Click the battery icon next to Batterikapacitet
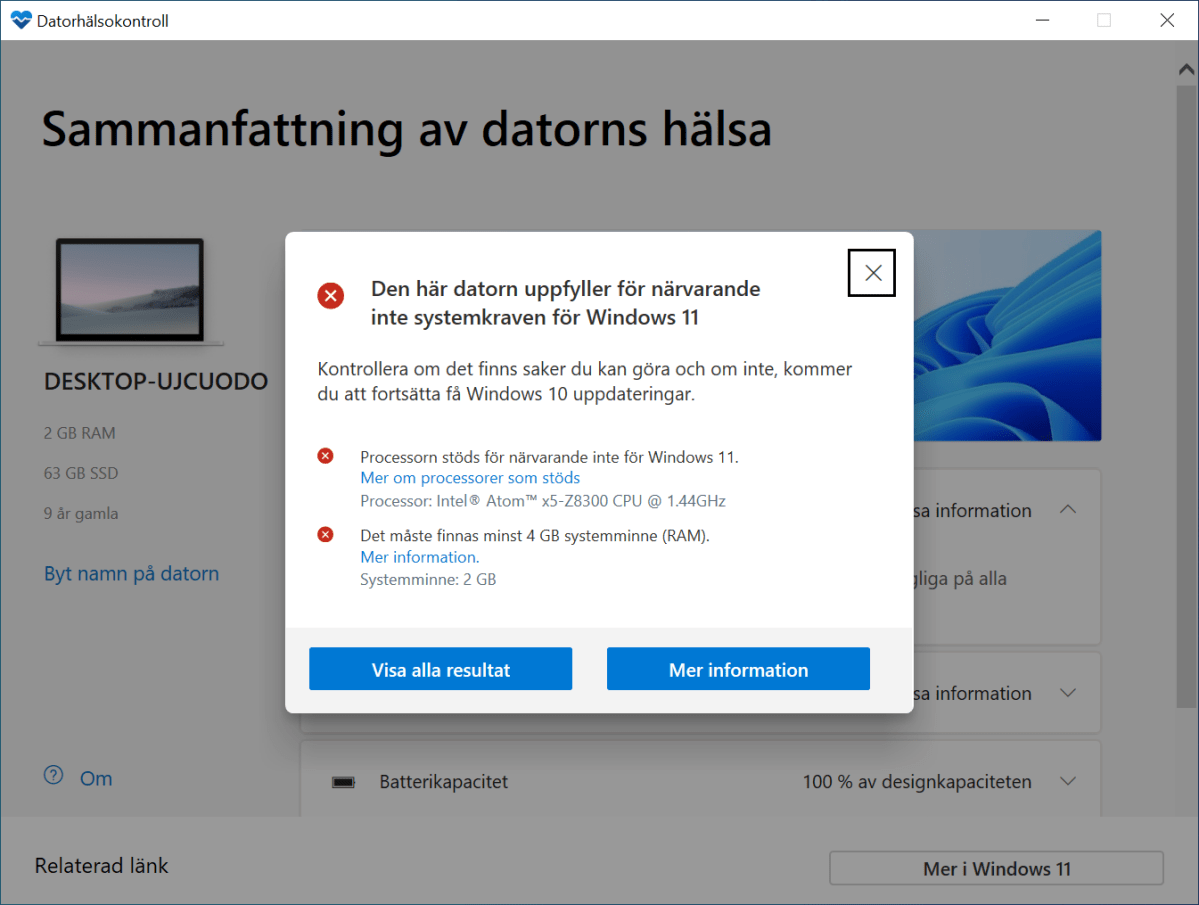This screenshot has height=905, width=1199. (x=344, y=781)
